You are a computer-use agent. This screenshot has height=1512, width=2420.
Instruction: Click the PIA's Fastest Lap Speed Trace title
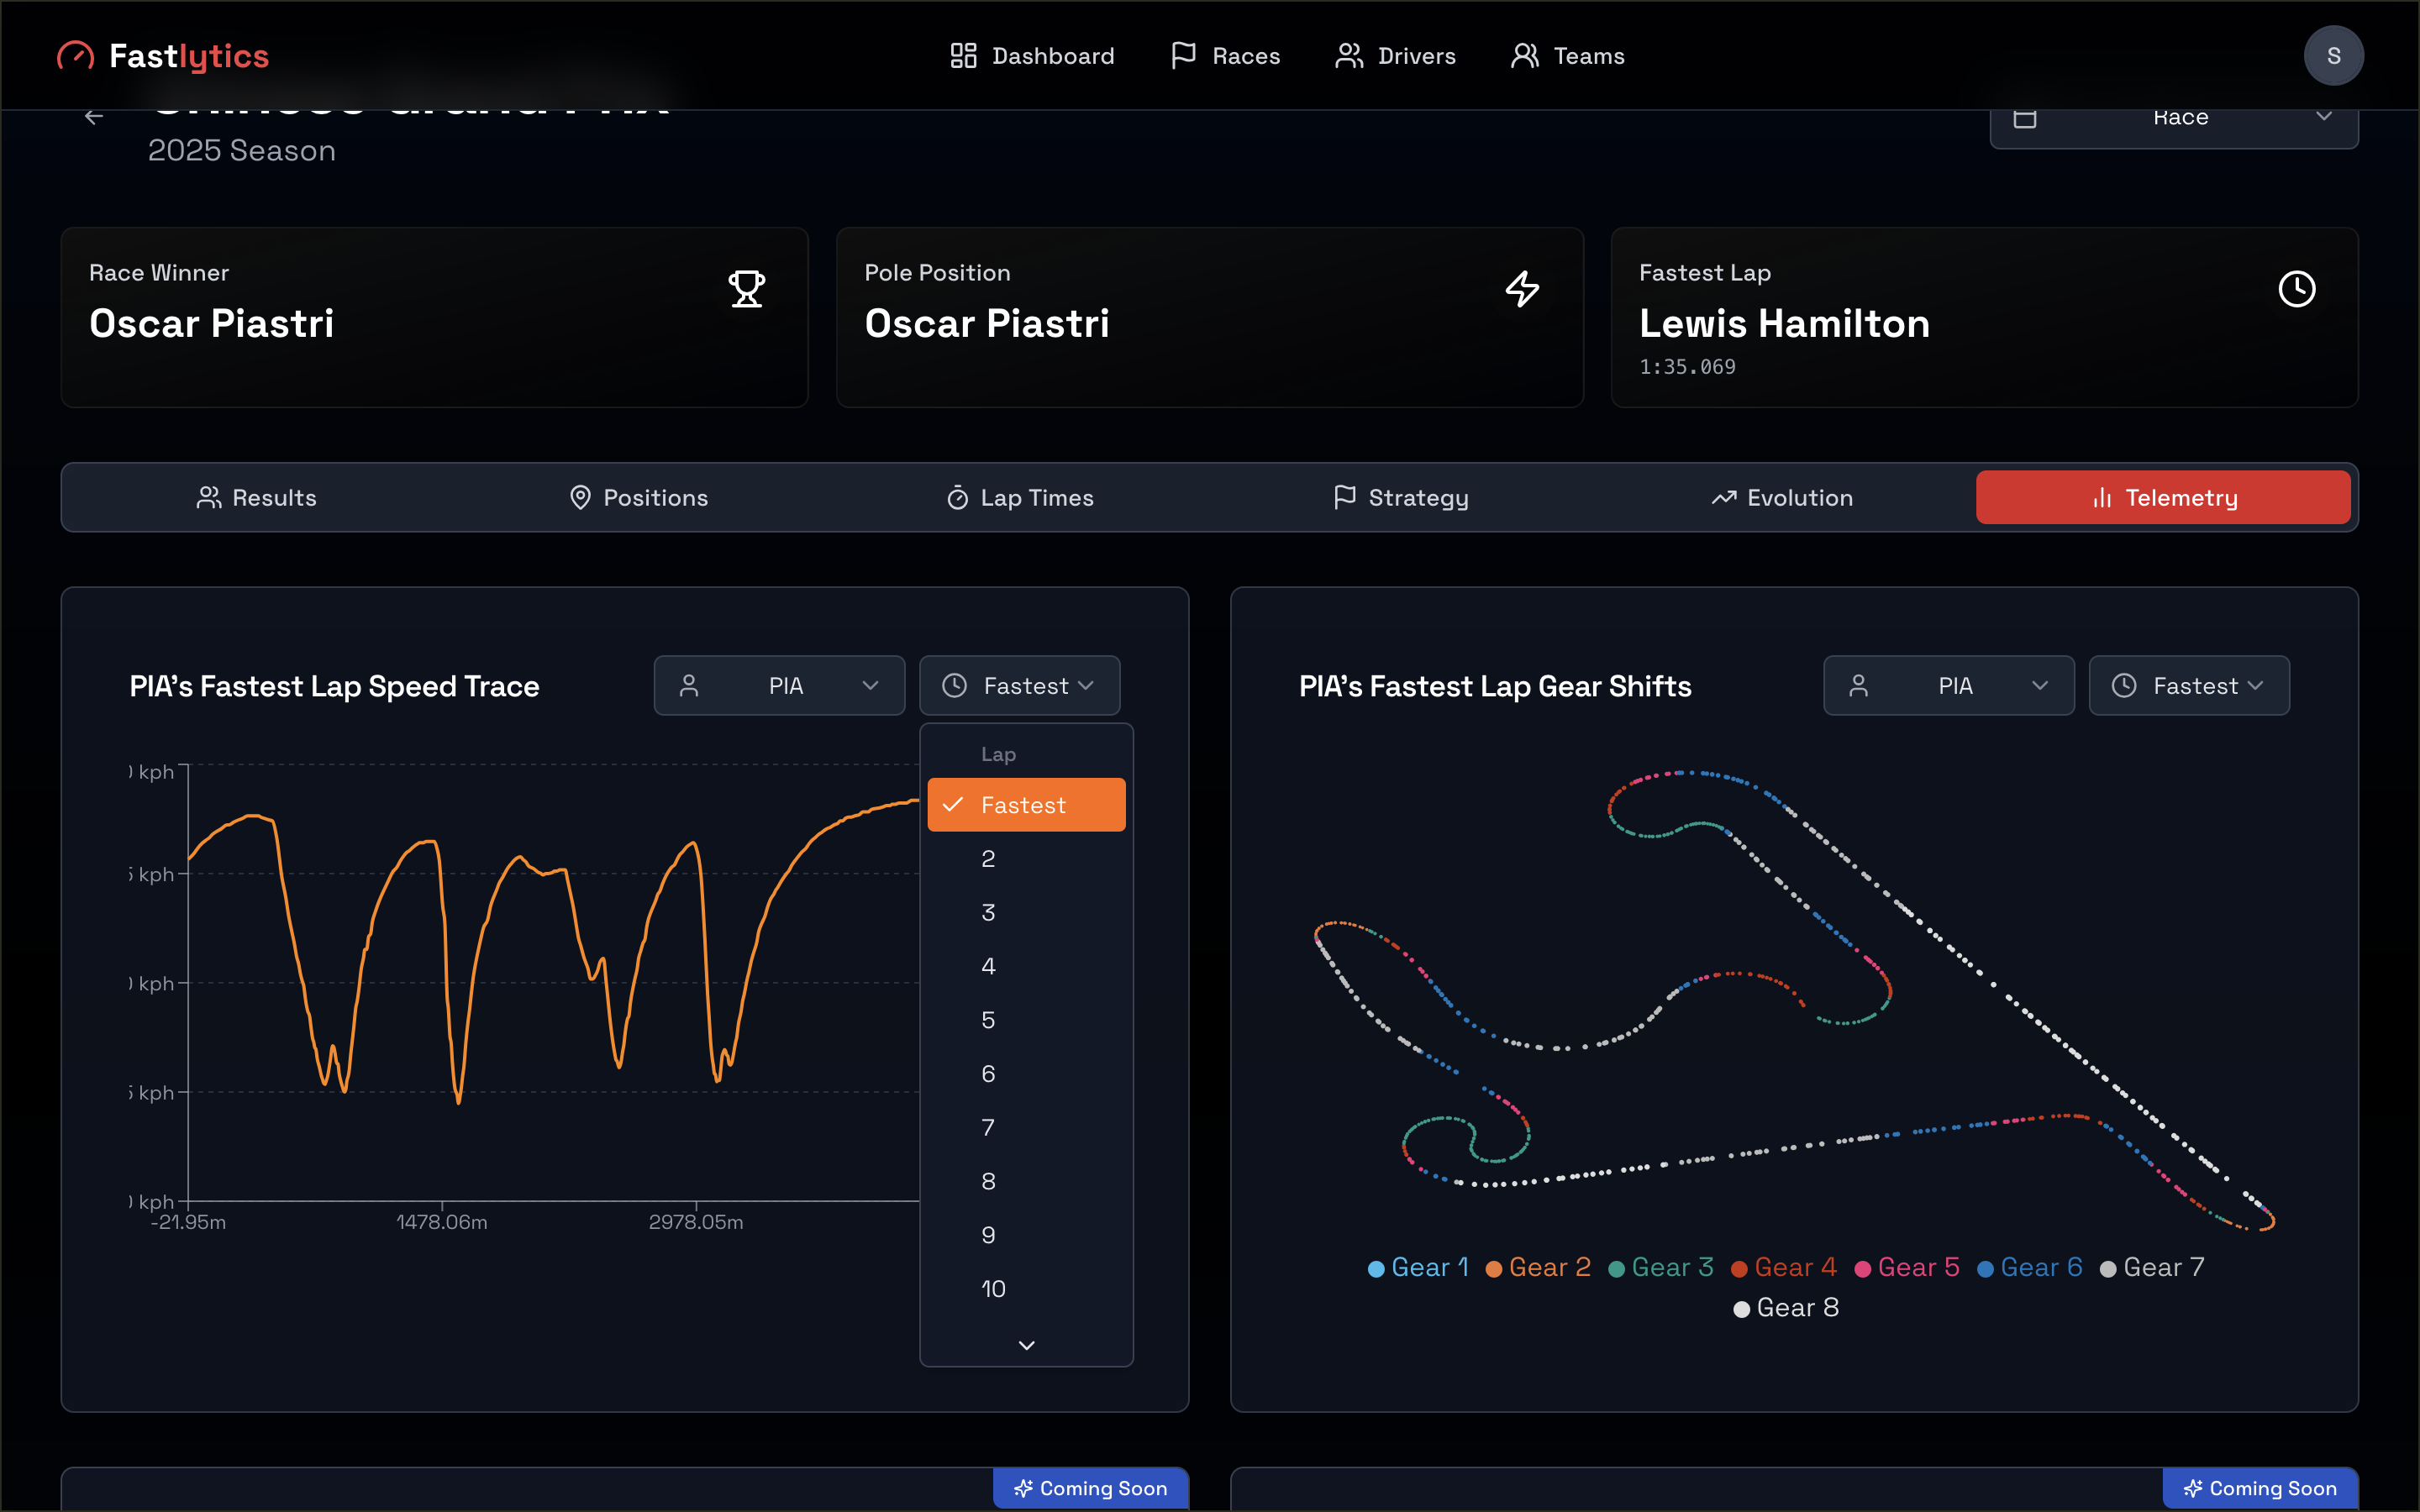[334, 686]
